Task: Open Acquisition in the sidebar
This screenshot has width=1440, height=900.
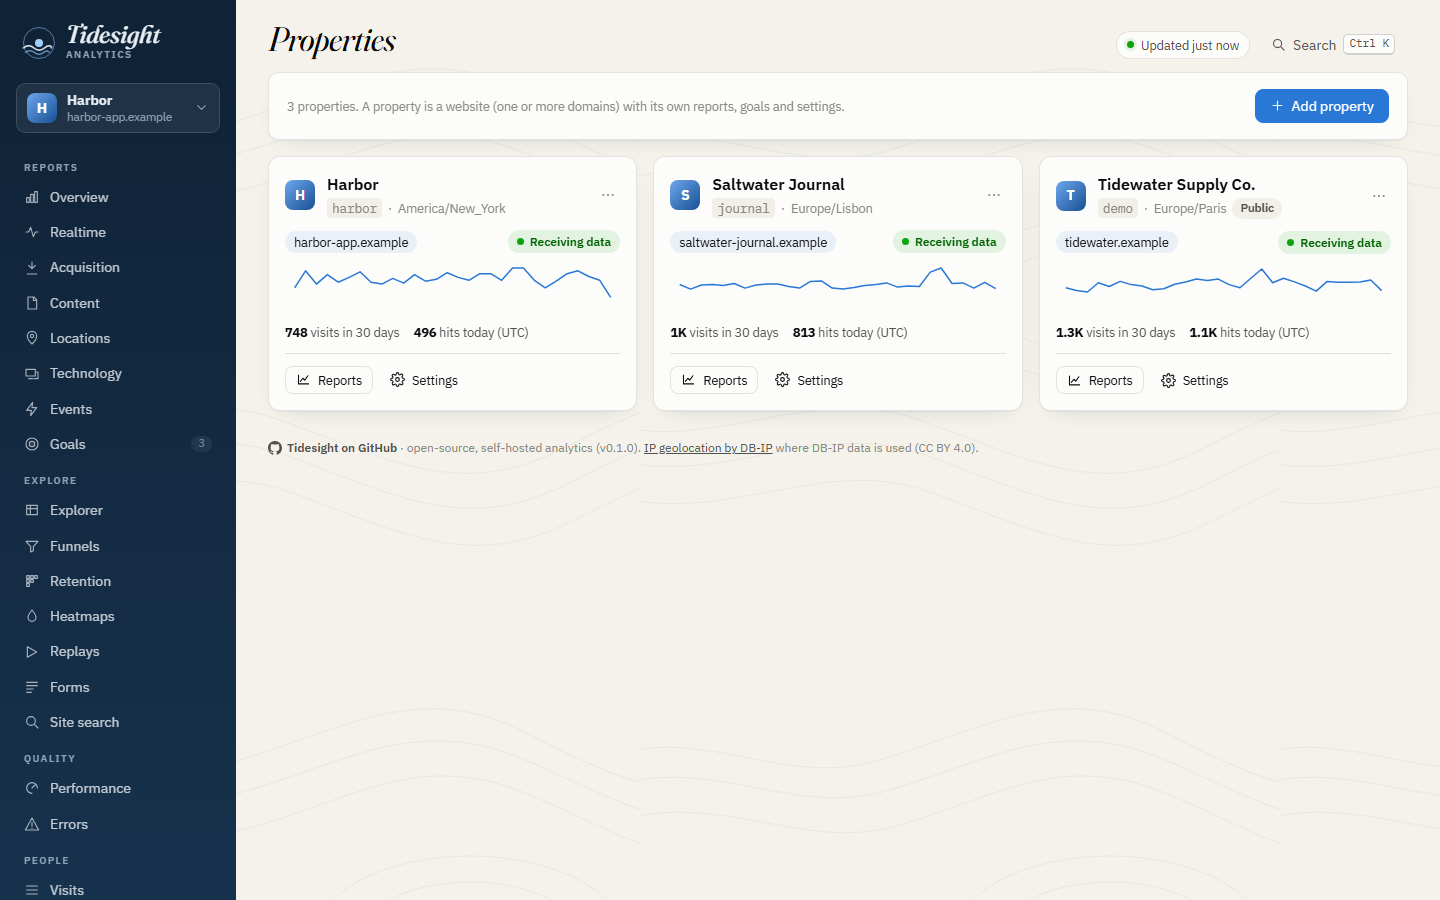Action: coord(118,267)
